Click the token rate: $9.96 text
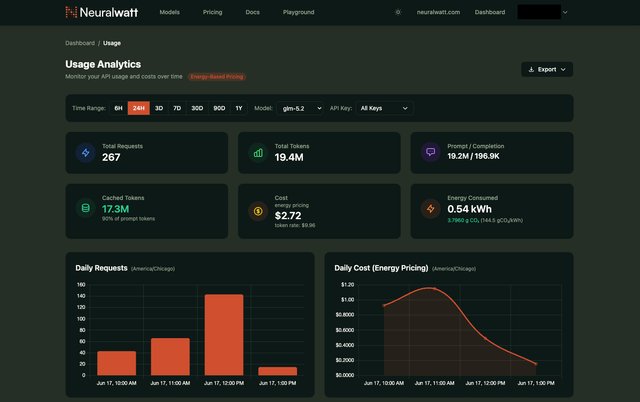This screenshot has height=402, width=640. (x=295, y=225)
